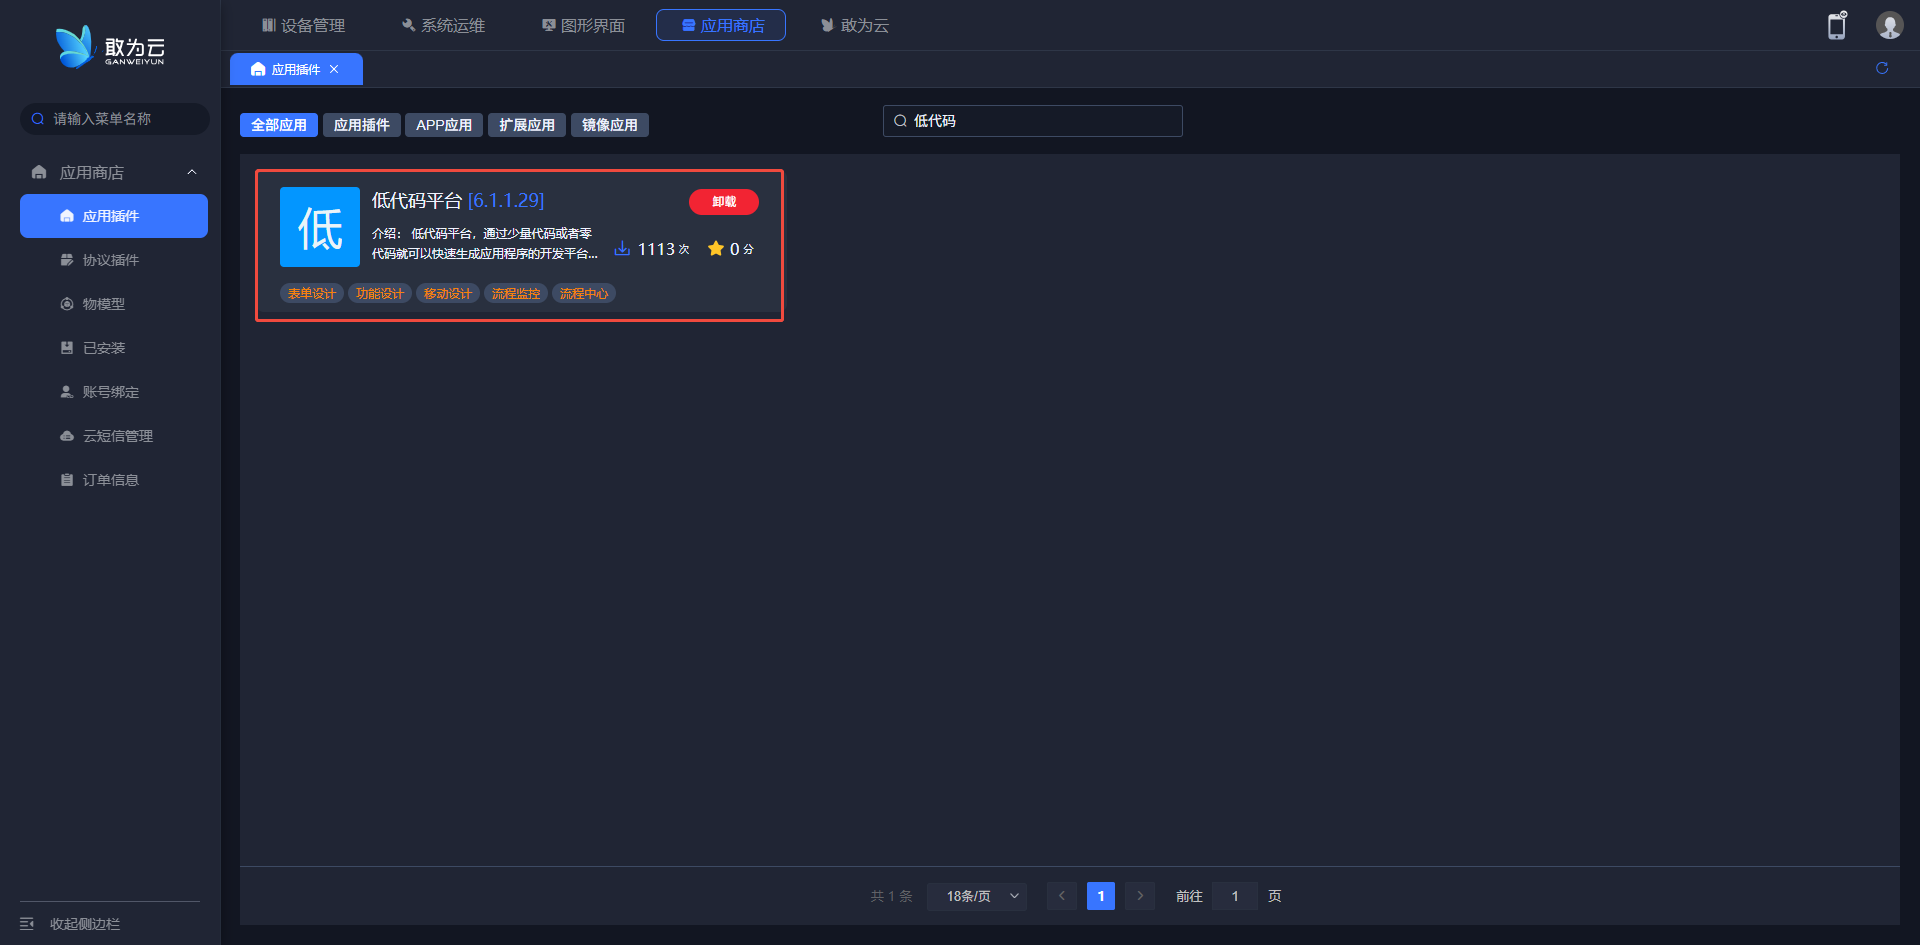Image resolution: width=1920 pixels, height=945 pixels.
Task: Select 应用插件 in the sidebar
Action: (114, 216)
